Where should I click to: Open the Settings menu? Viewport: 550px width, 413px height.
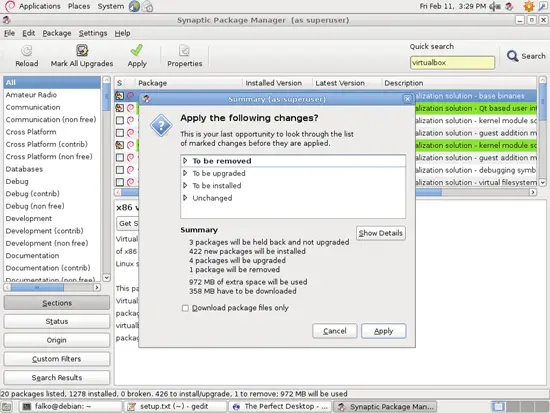[93, 33]
